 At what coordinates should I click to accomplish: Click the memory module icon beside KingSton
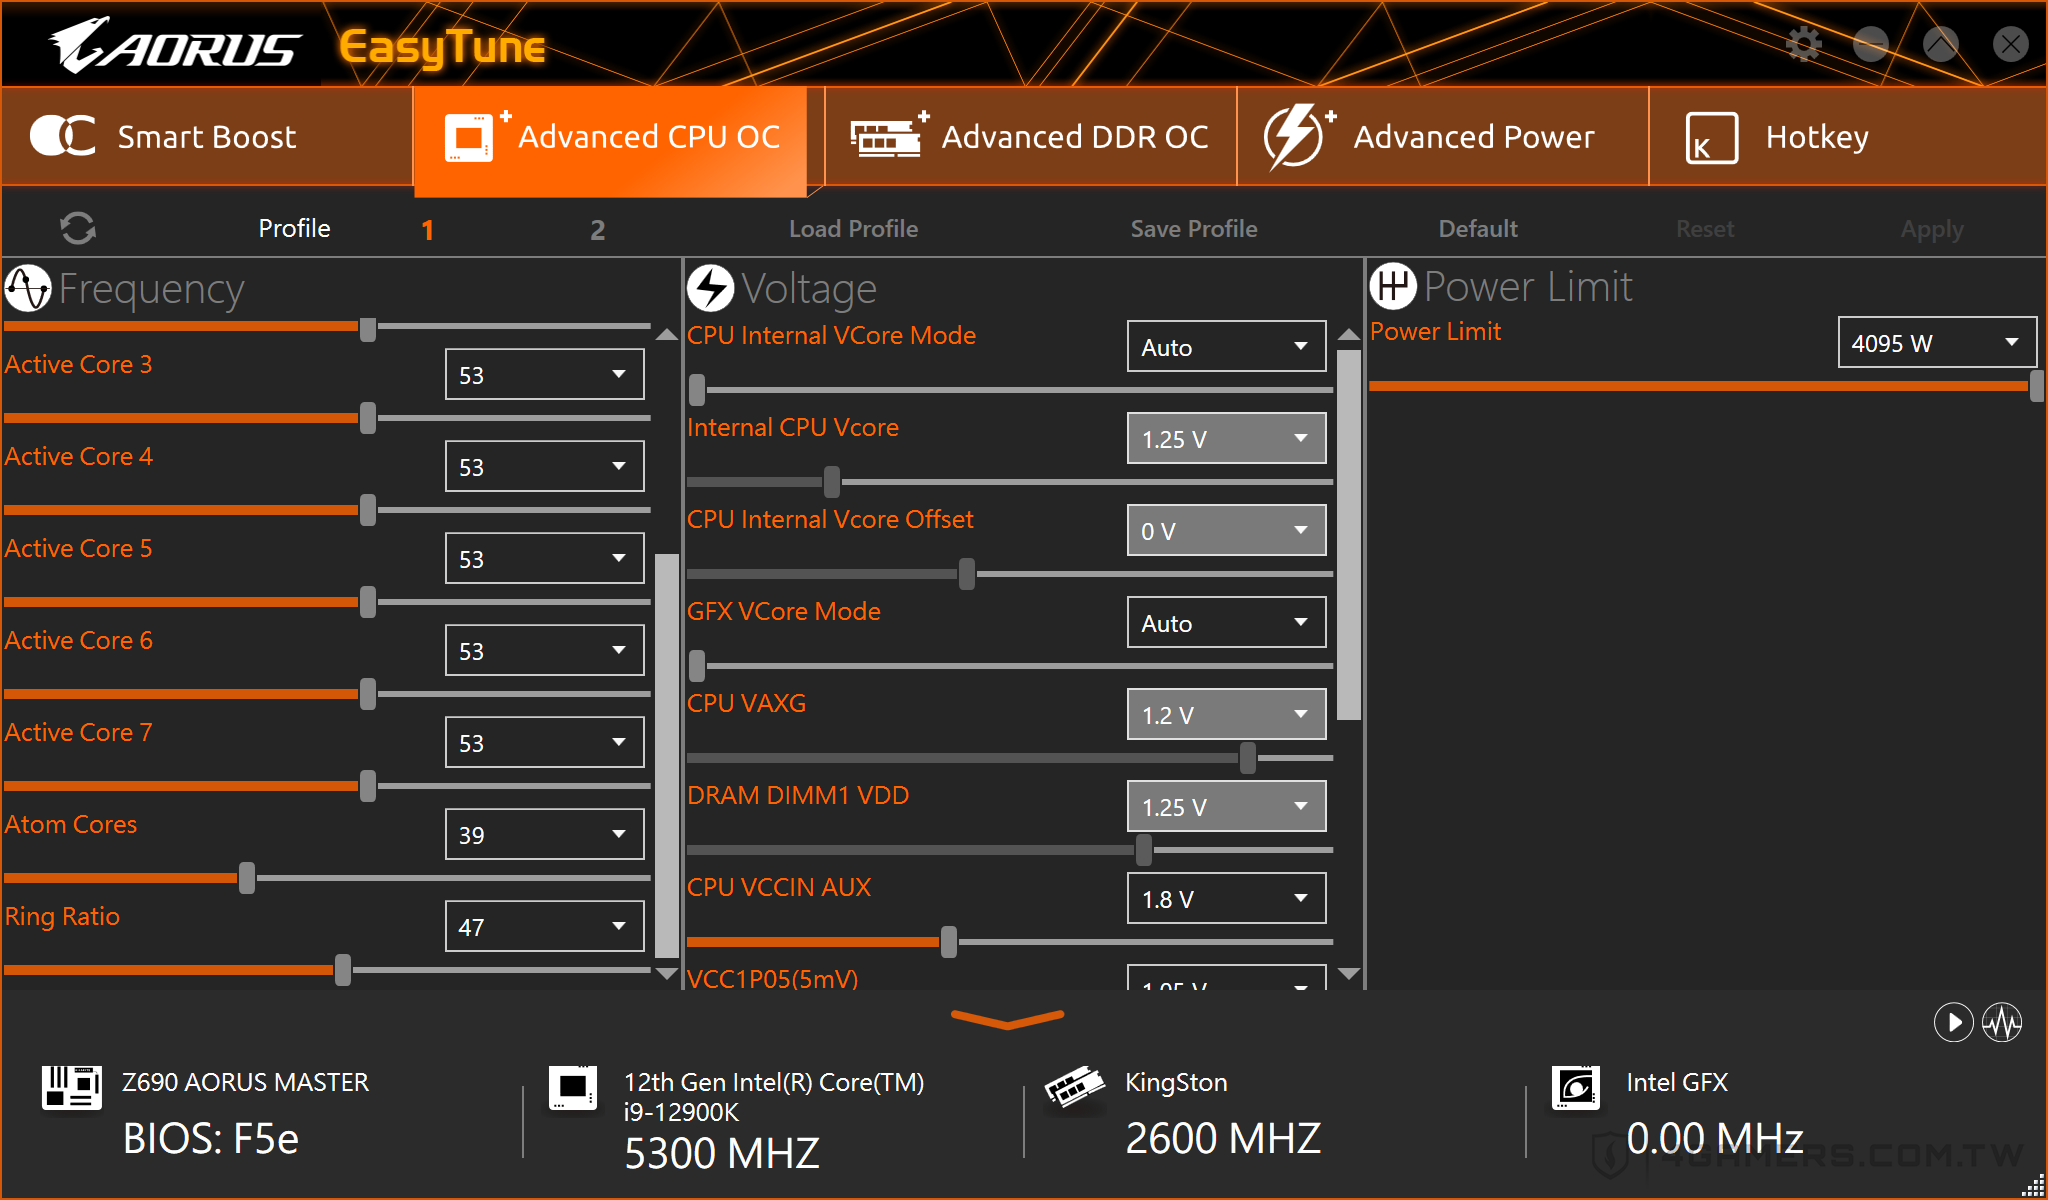pos(1075,1087)
